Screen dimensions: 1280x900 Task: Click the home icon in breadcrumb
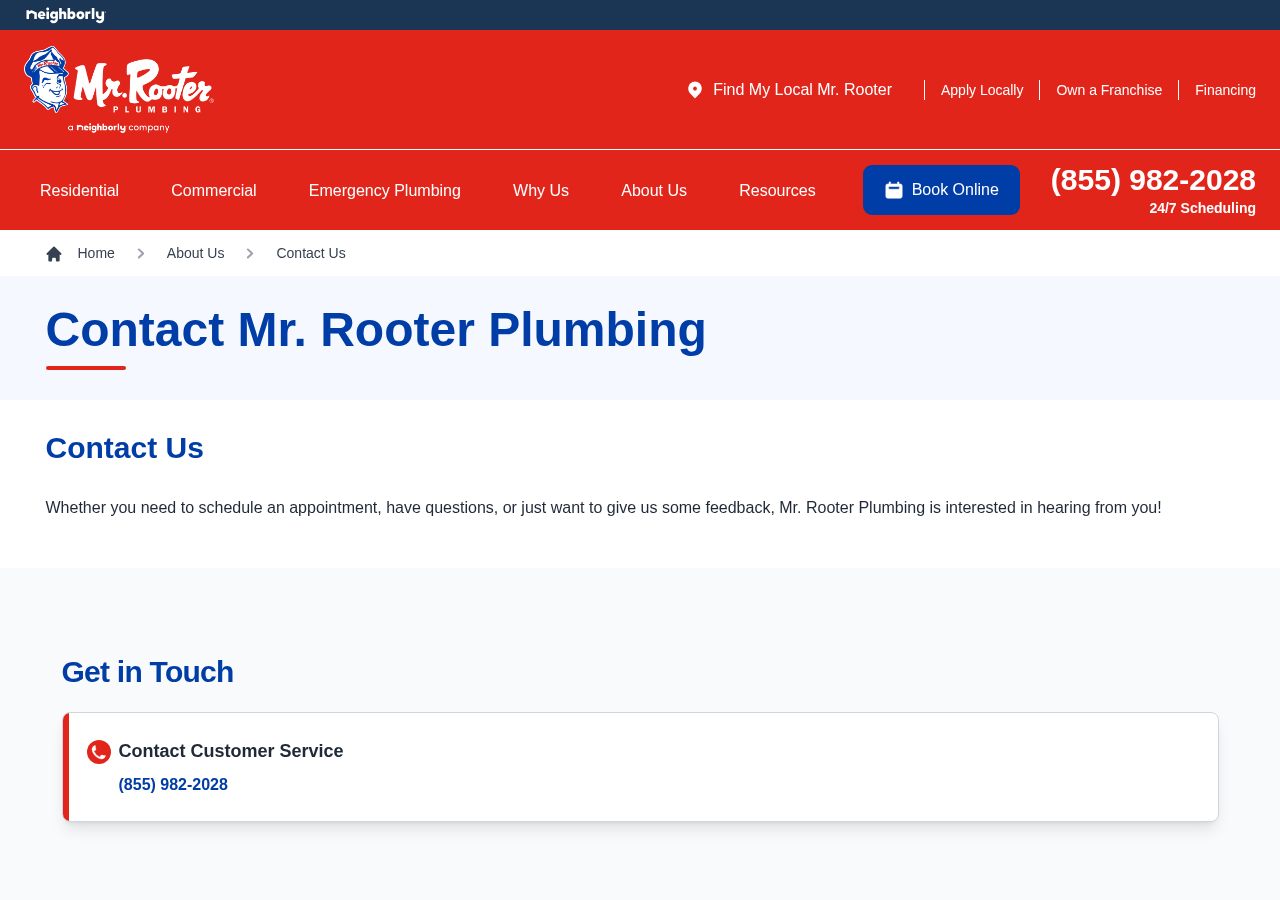(54, 254)
